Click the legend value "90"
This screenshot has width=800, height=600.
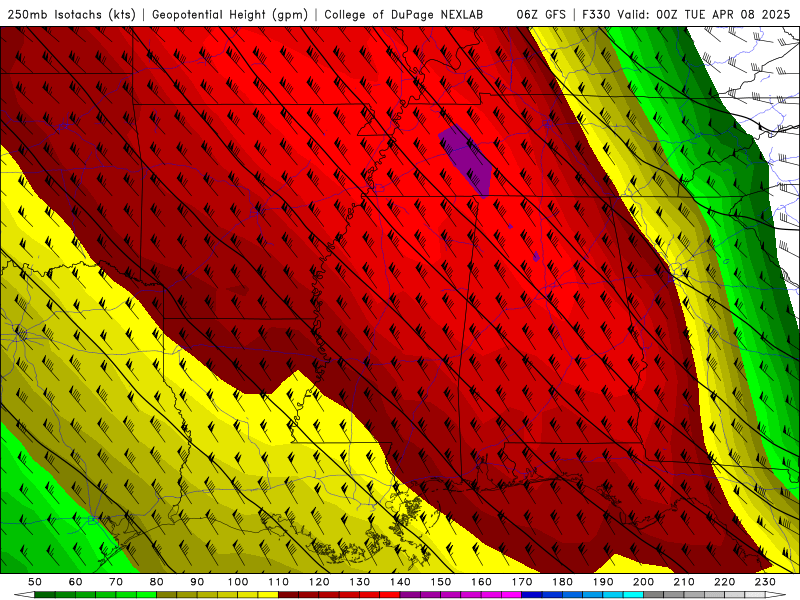click(x=197, y=582)
